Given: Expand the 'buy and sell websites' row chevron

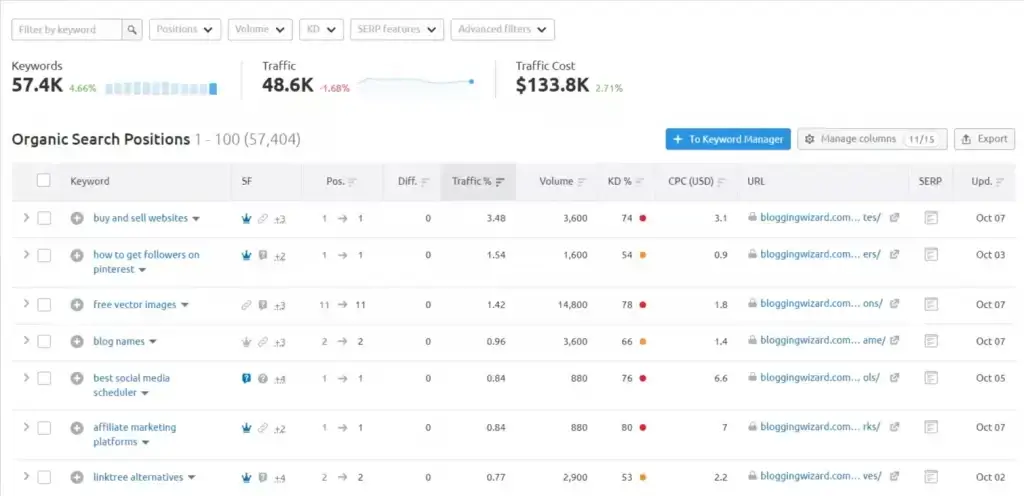Looking at the screenshot, I should (x=26, y=217).
